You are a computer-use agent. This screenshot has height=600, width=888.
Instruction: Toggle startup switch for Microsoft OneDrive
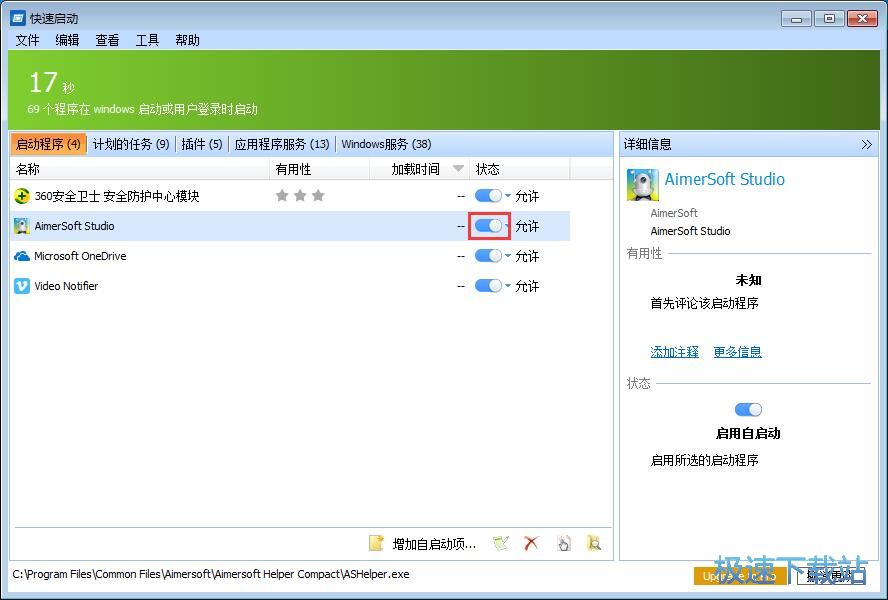488,256
